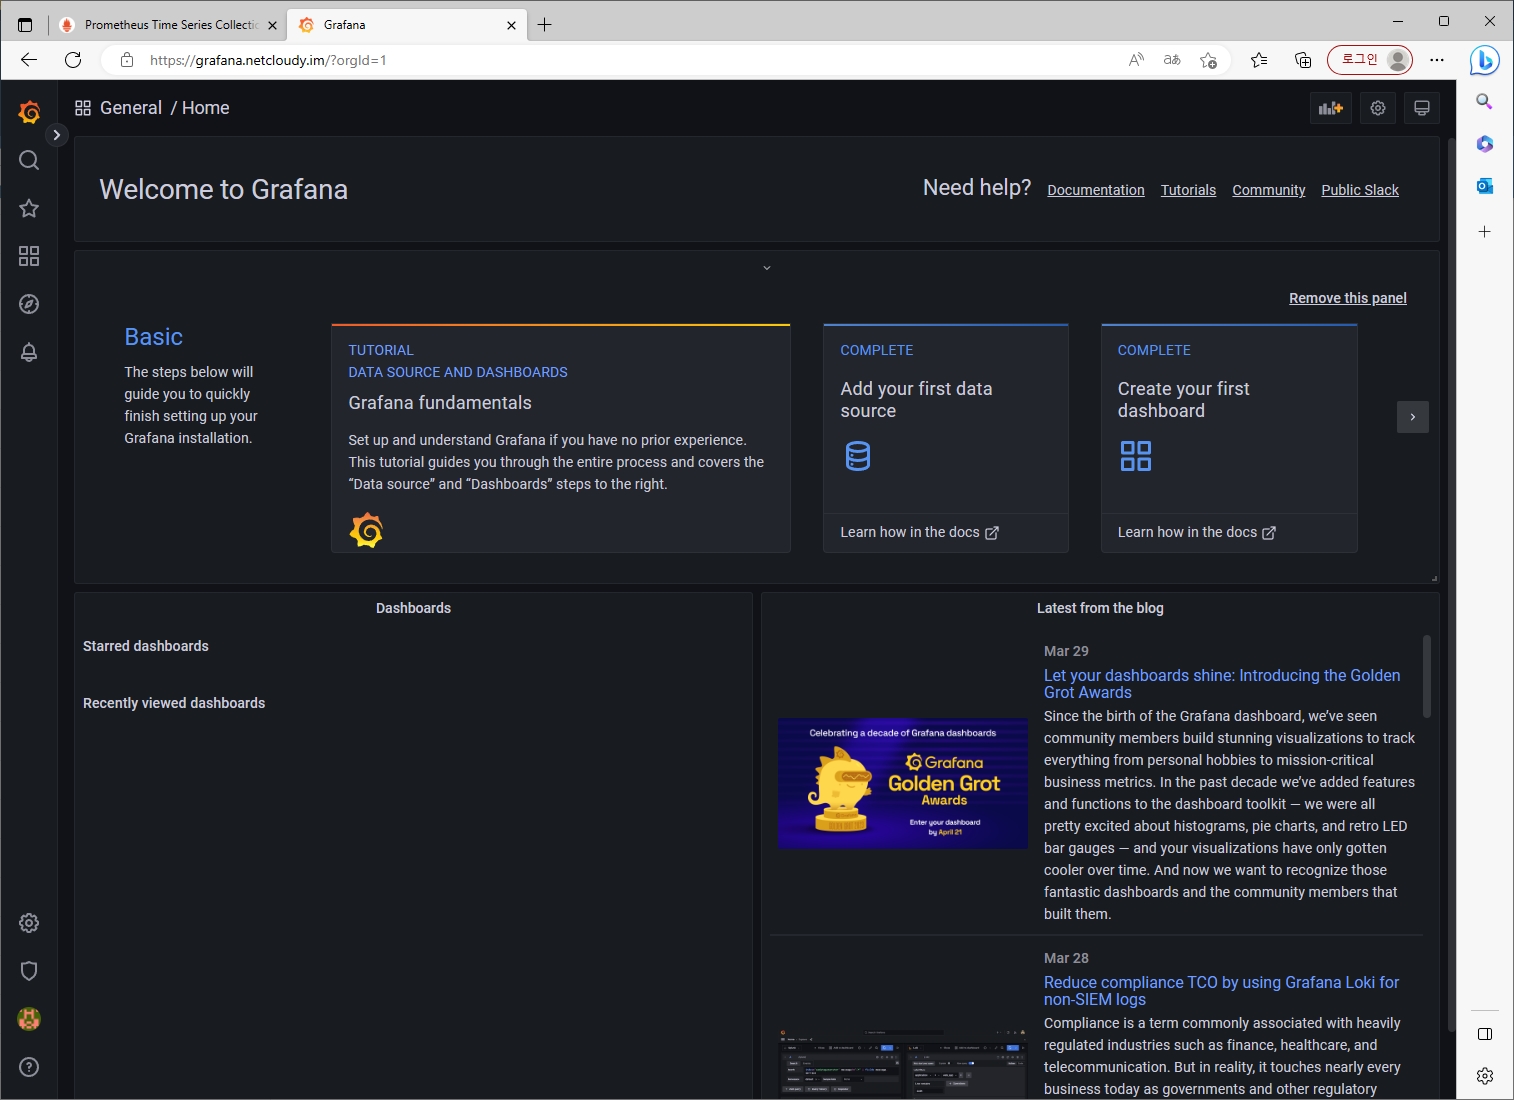The width and height of the screenshot is (1514, 1100).
Task: Open the getting-started panel dropdown chevron
Action: point(767,268)
